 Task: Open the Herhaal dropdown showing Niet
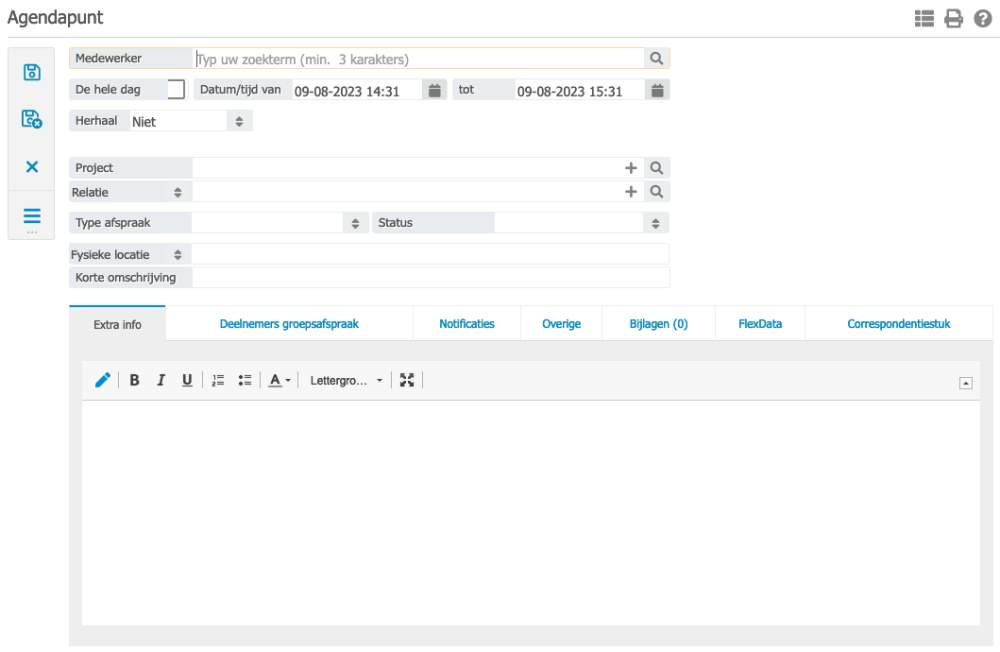[x=191, y=121]
